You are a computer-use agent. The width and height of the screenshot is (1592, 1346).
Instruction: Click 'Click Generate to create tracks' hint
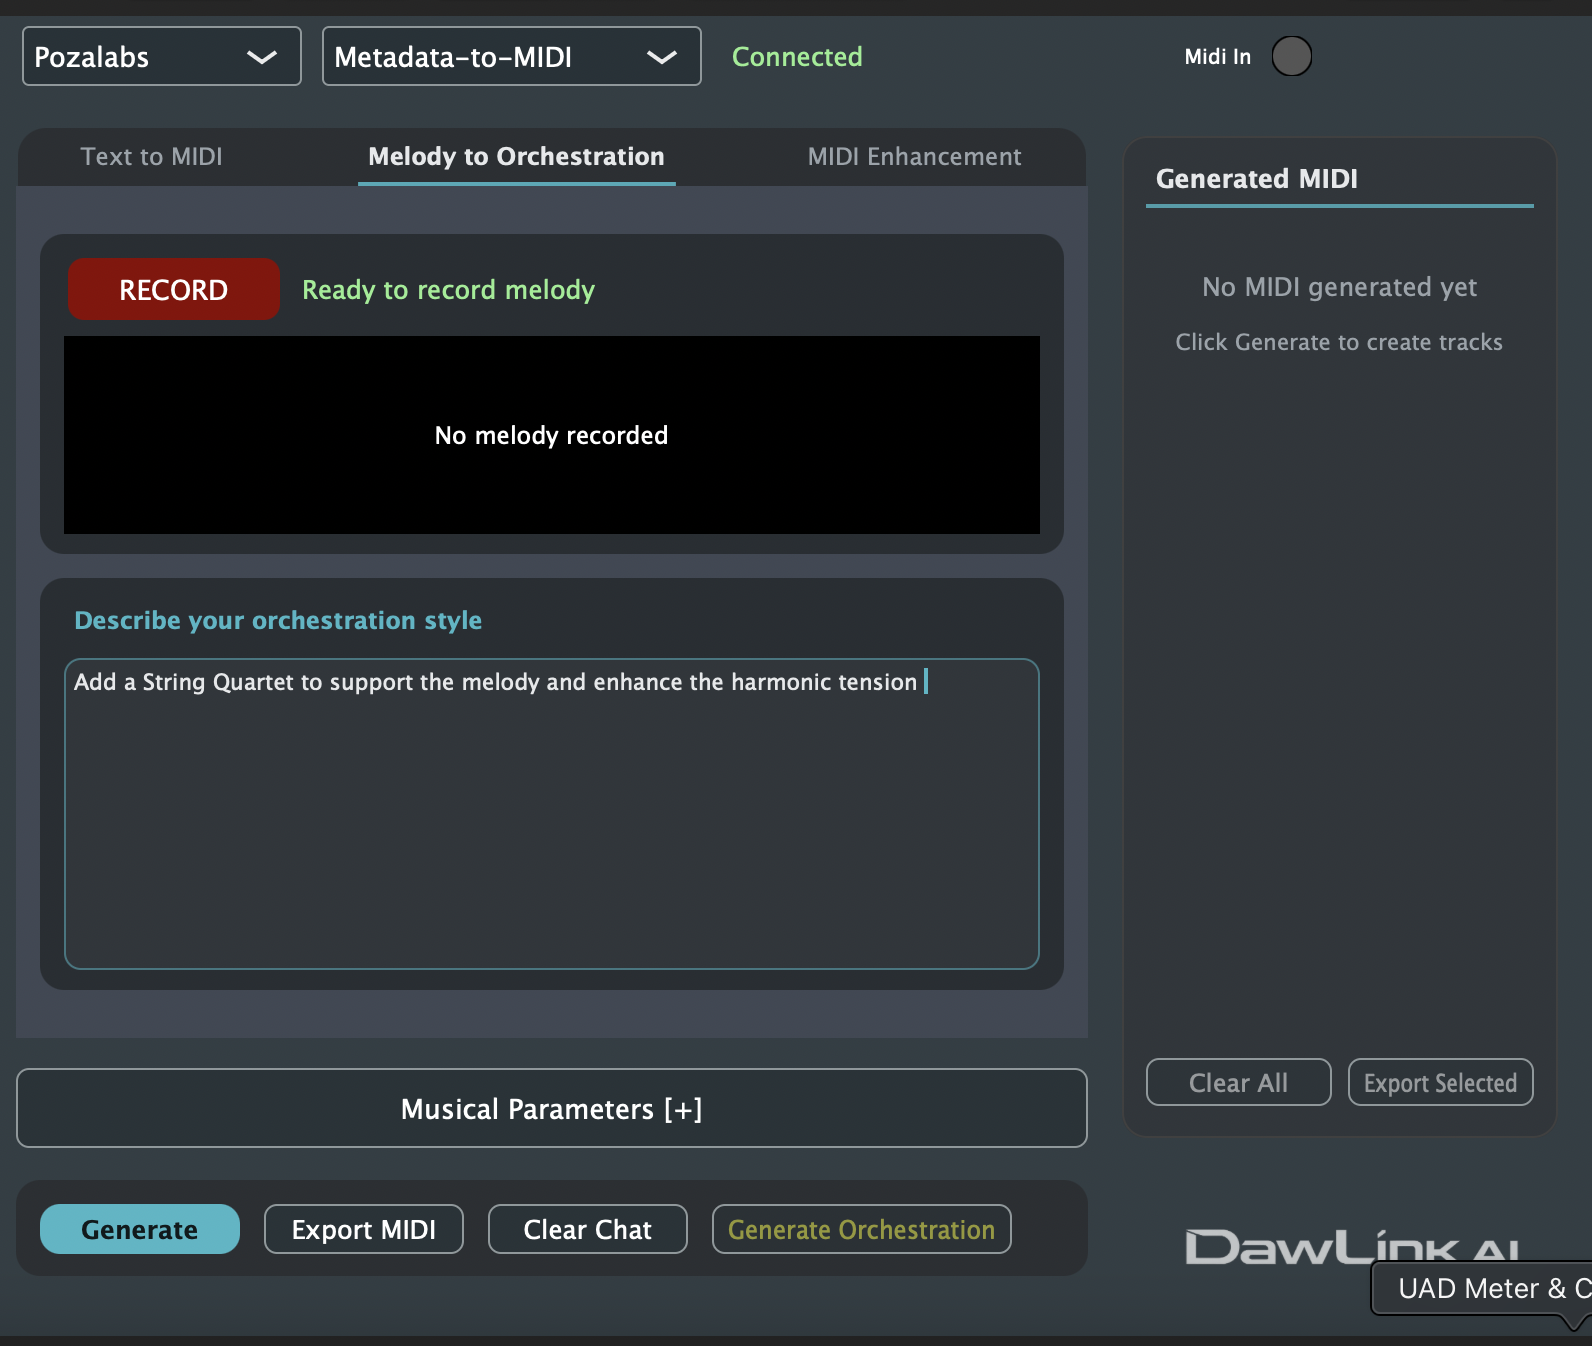(1339, 342)
